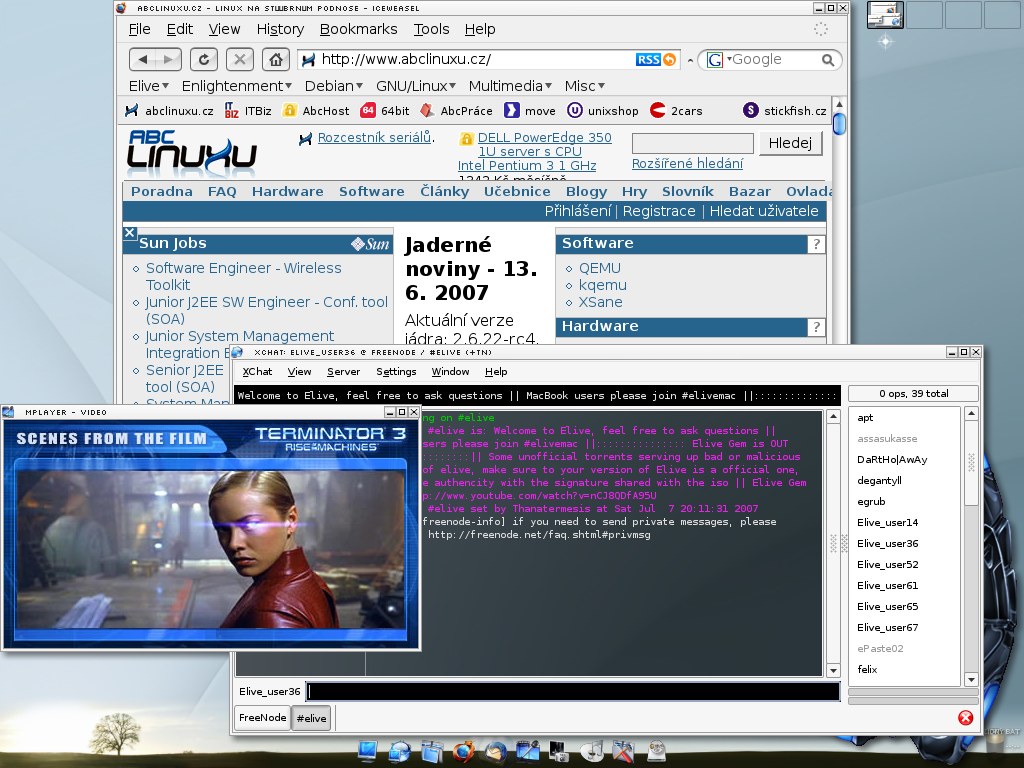Open the Poradna site navigation tab
The width and height of the screenshot is (1024, 768).
(x=161, y=191)
